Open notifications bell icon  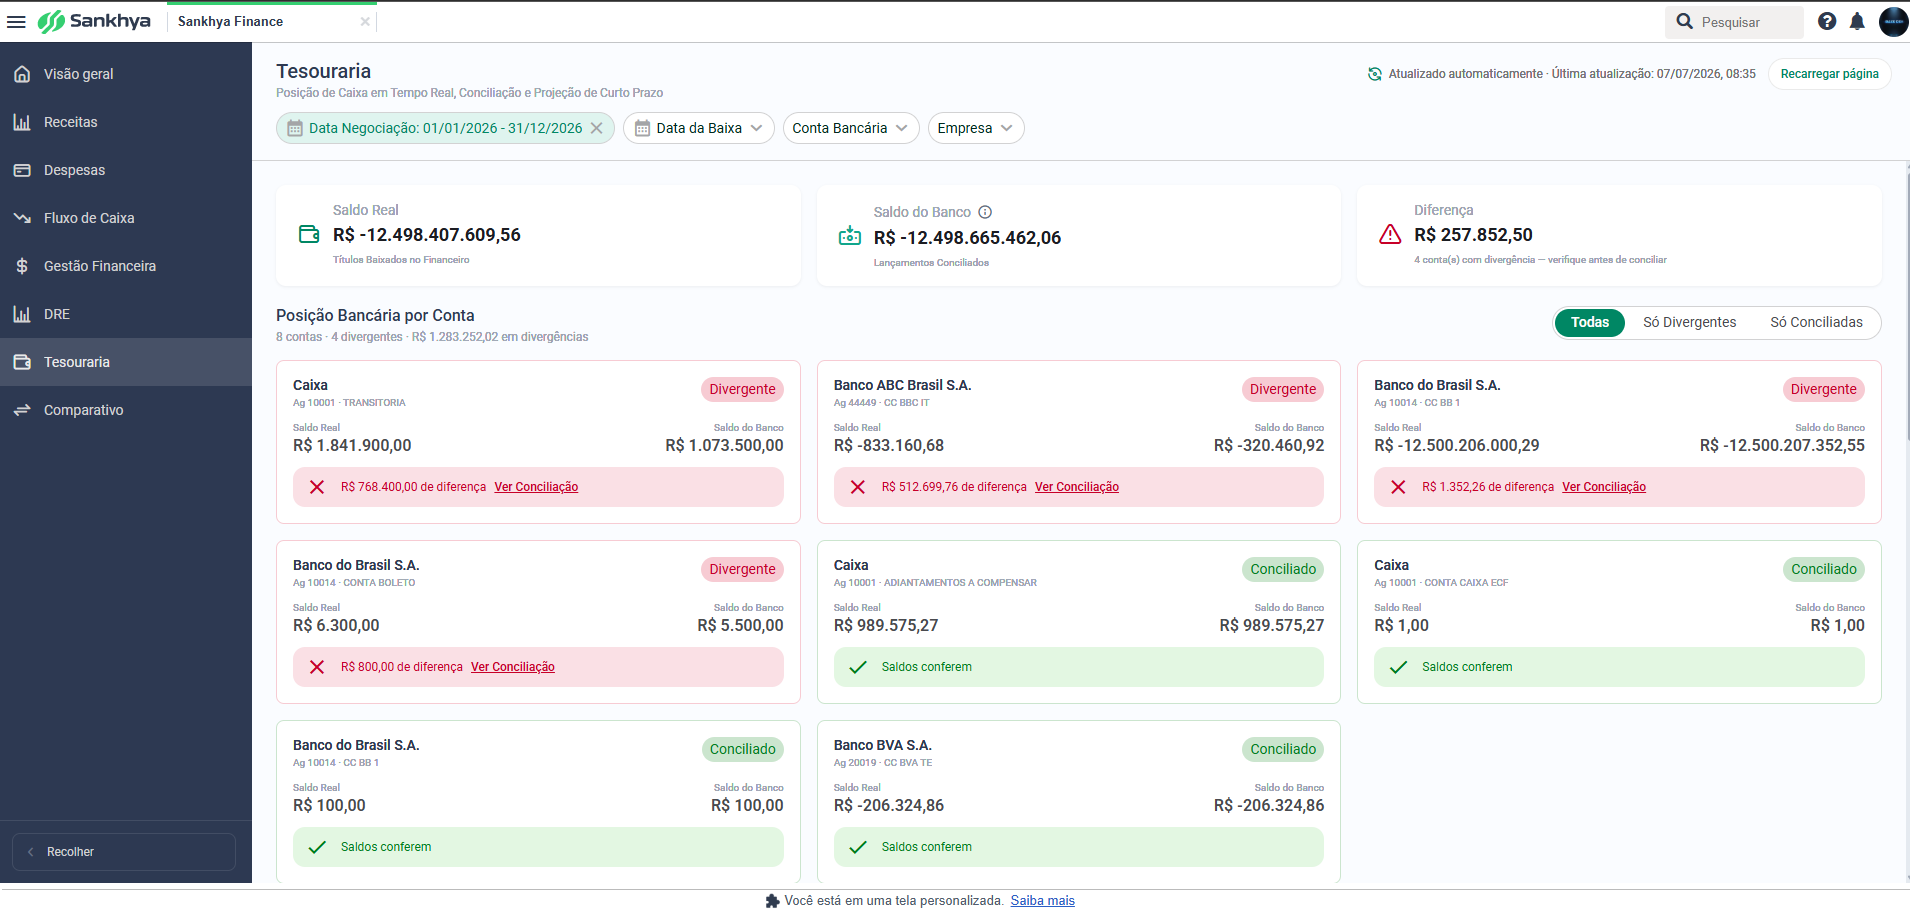(1857, 21)
